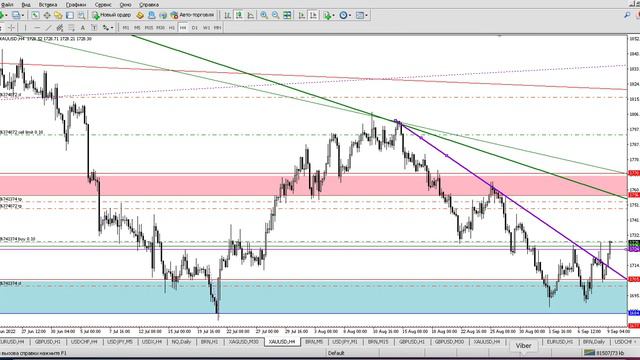This screenshot has height=360, width=640.
Task: Select the vertical line drawing tool
Action: pos(25,28)
